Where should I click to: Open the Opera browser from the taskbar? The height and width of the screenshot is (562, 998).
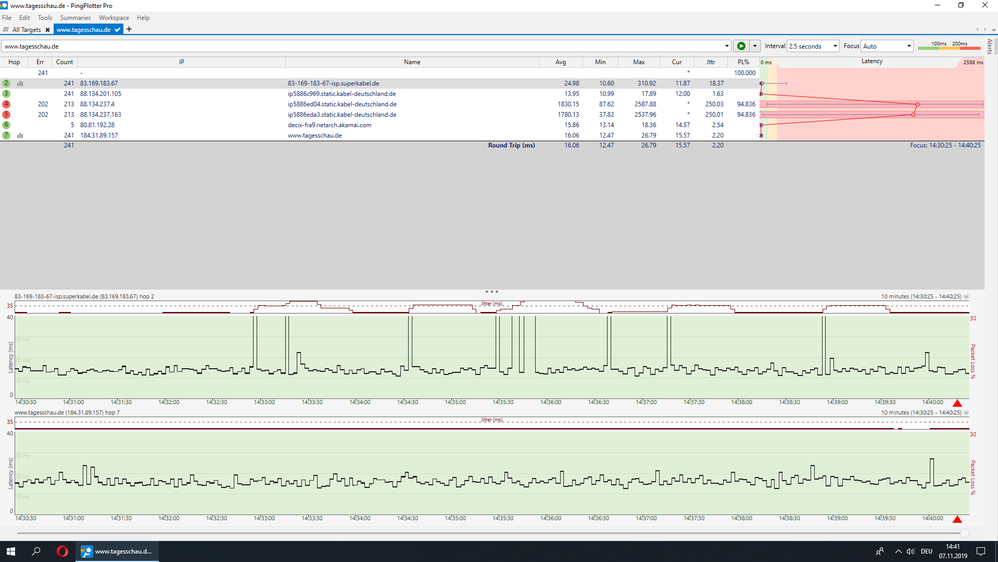click(61, 551)
